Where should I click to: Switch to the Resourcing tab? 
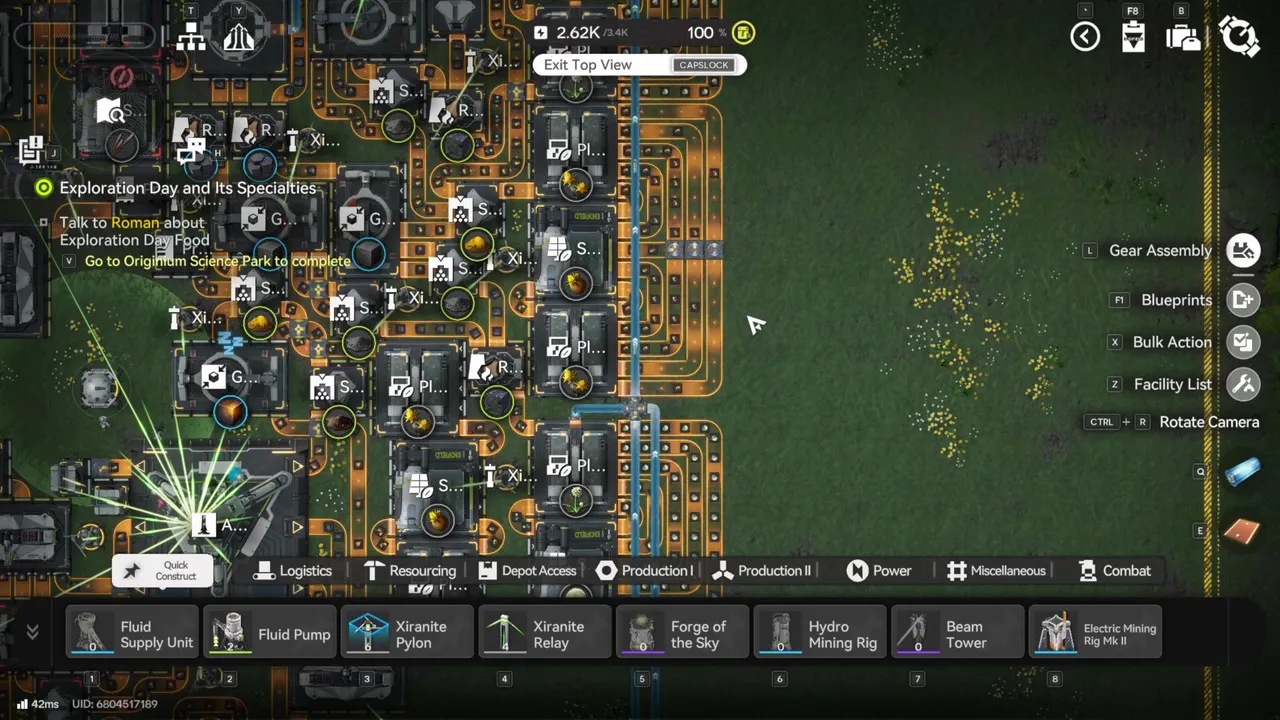pos(409,571)
